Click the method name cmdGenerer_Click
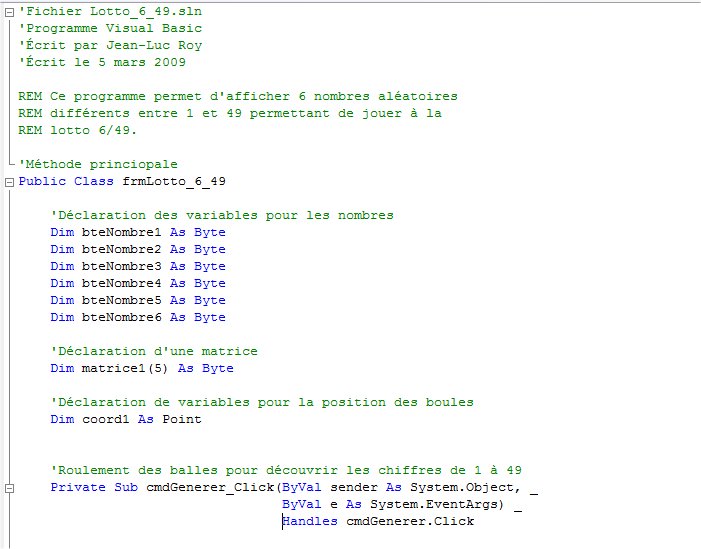The height and width of the screenshot is (549, 701). click(210, 487)
